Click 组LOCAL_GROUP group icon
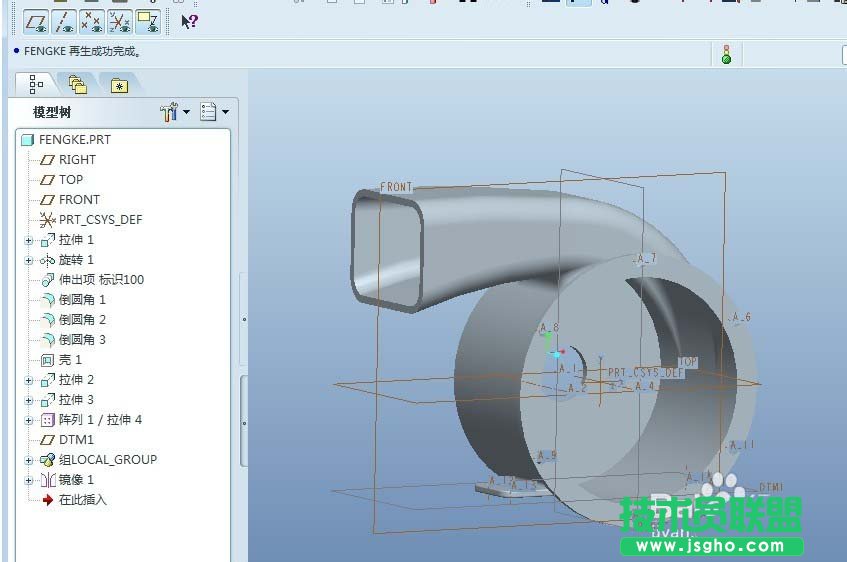Image resolution: width=847 pixels, height=562 pixels. click(x=48, y=460)
